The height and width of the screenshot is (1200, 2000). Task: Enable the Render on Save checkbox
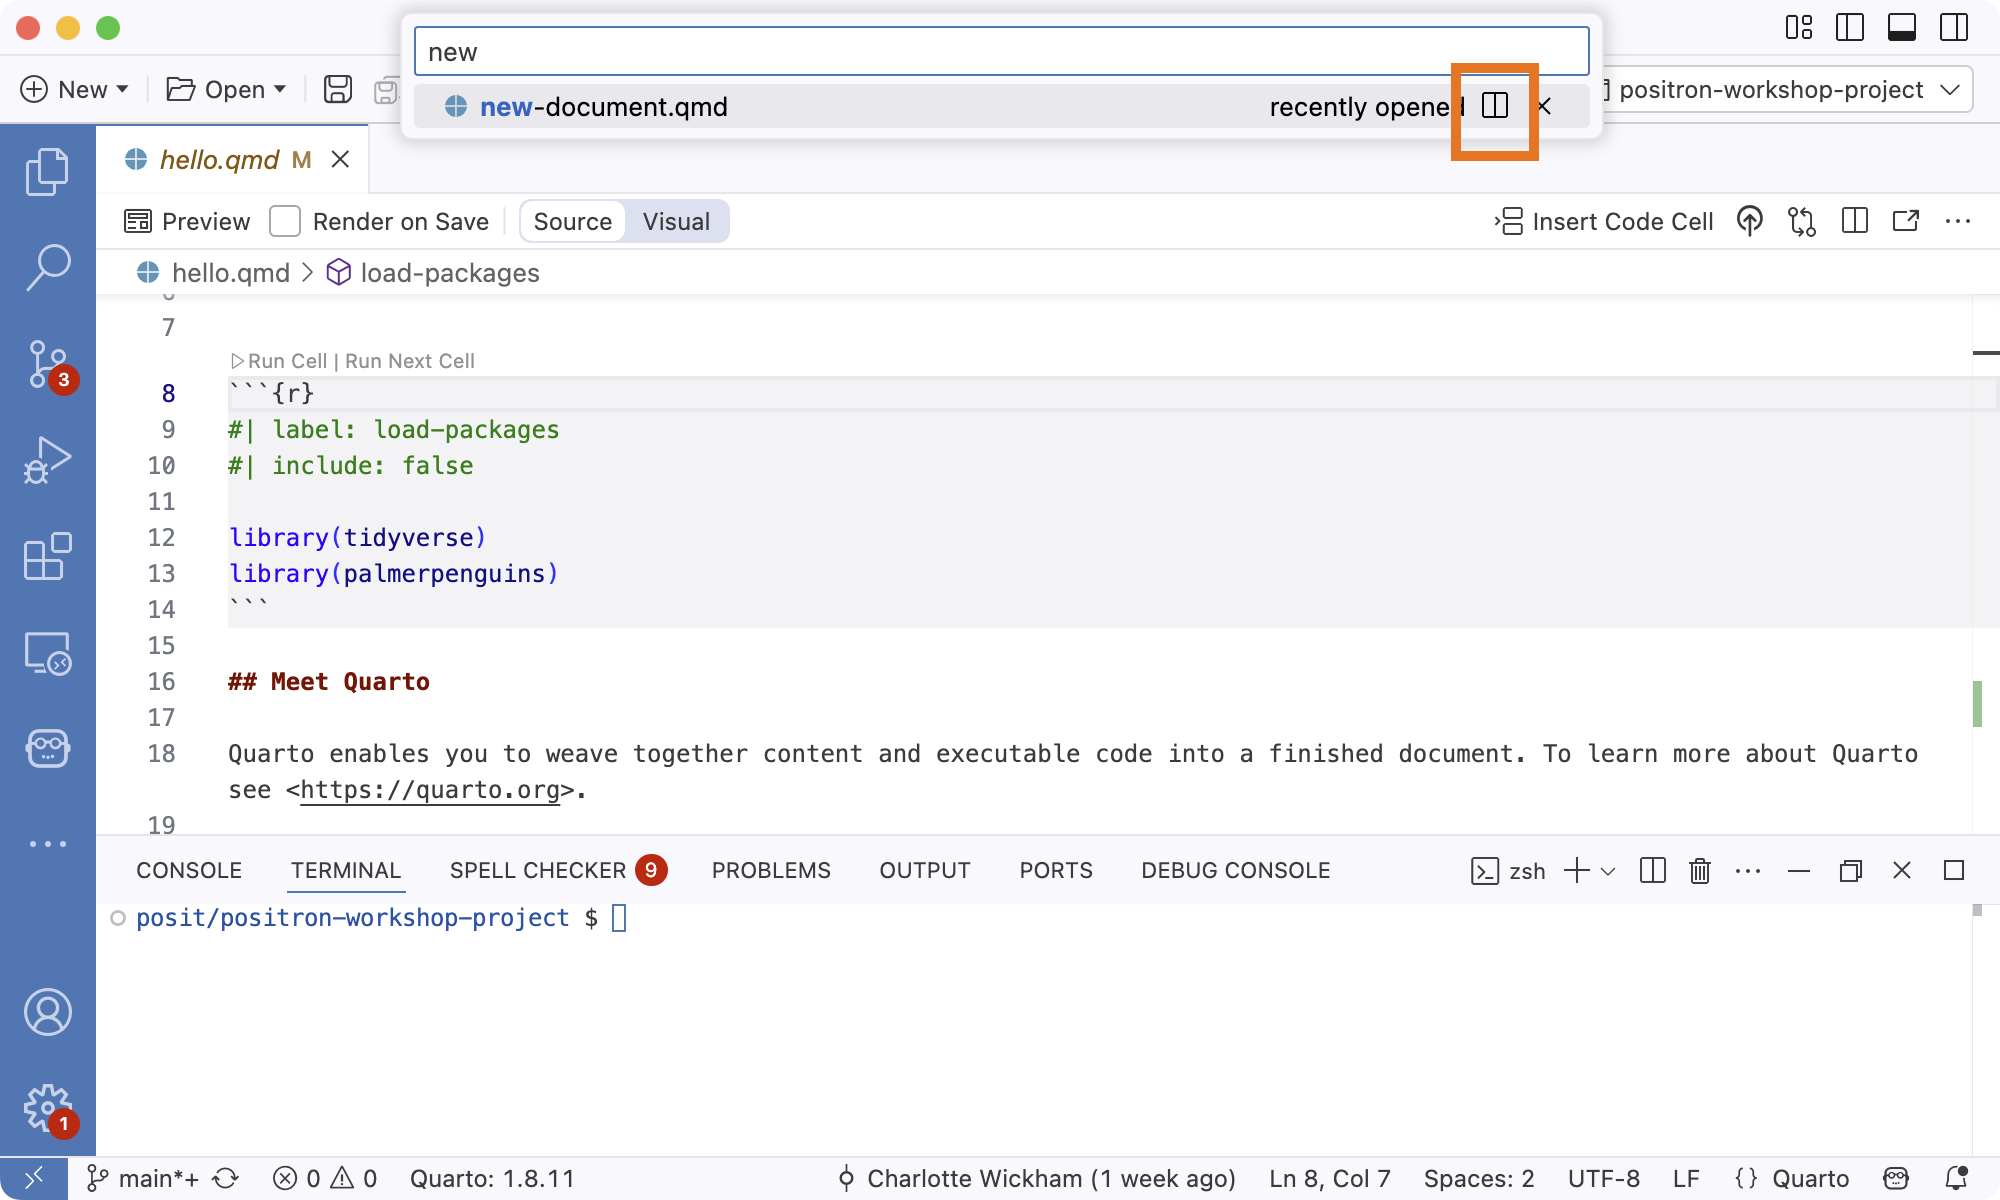(x=285, y=221)
